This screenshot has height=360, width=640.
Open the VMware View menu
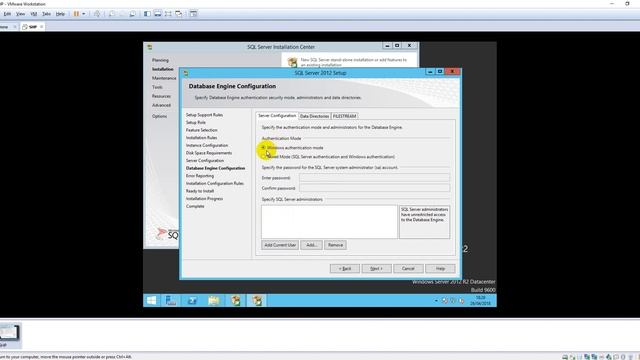[x=20, y=14]
